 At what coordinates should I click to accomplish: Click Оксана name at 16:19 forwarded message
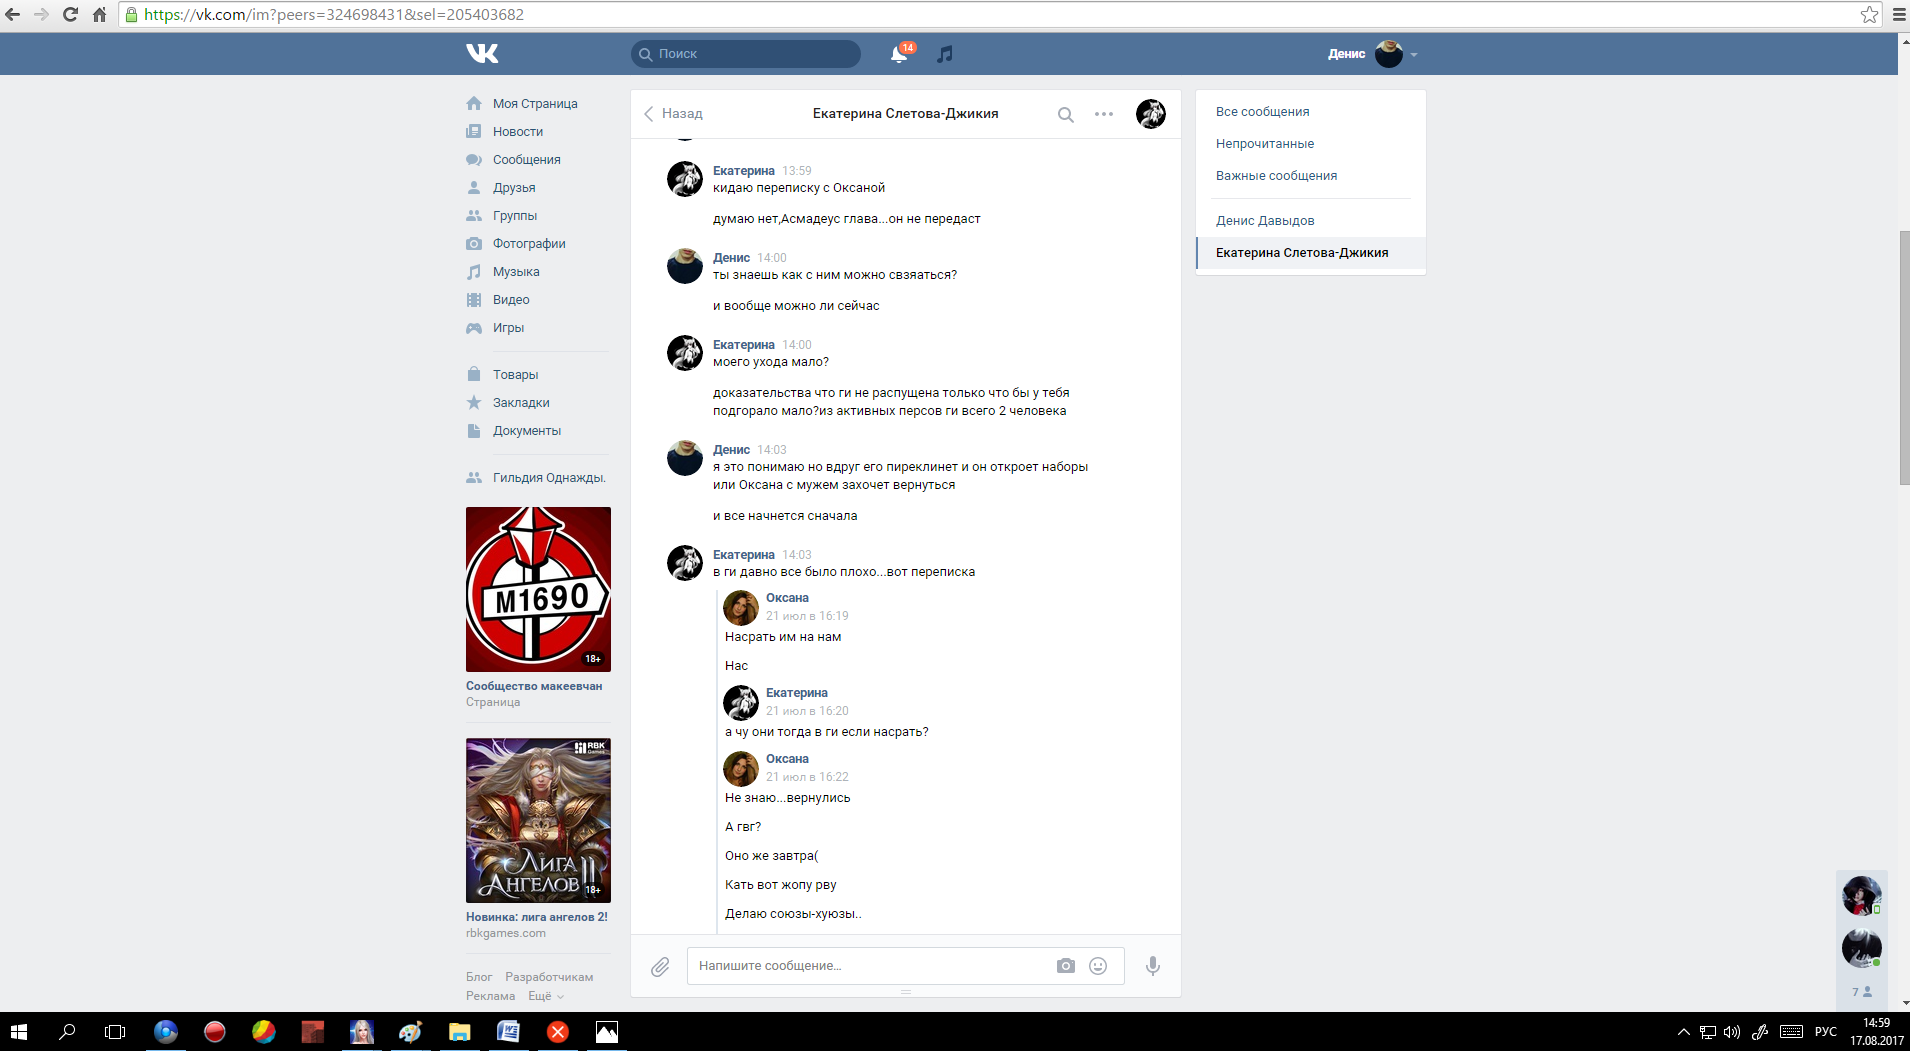pyautogui.click(x=787, y=598)
